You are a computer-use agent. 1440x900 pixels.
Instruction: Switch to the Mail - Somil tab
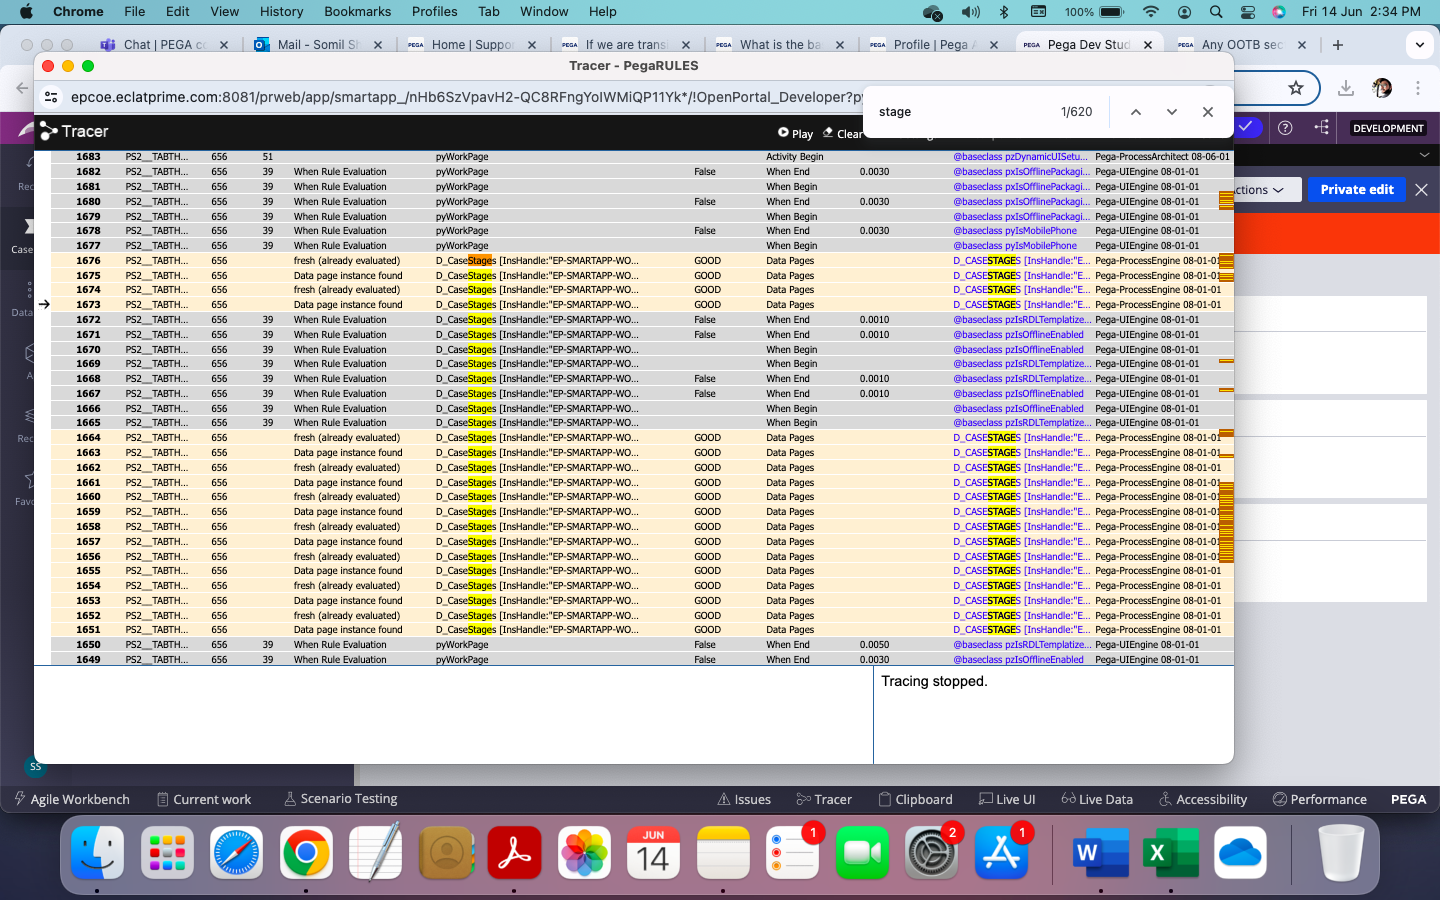pos(318,45)
